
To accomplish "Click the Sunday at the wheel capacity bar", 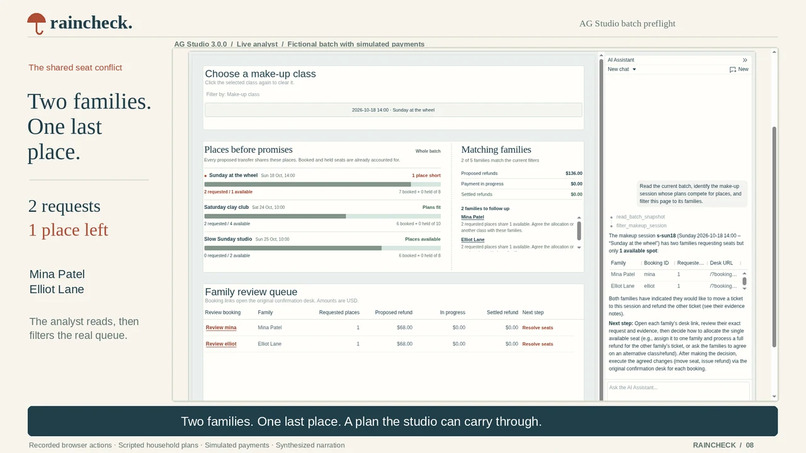I will point(322,184).
